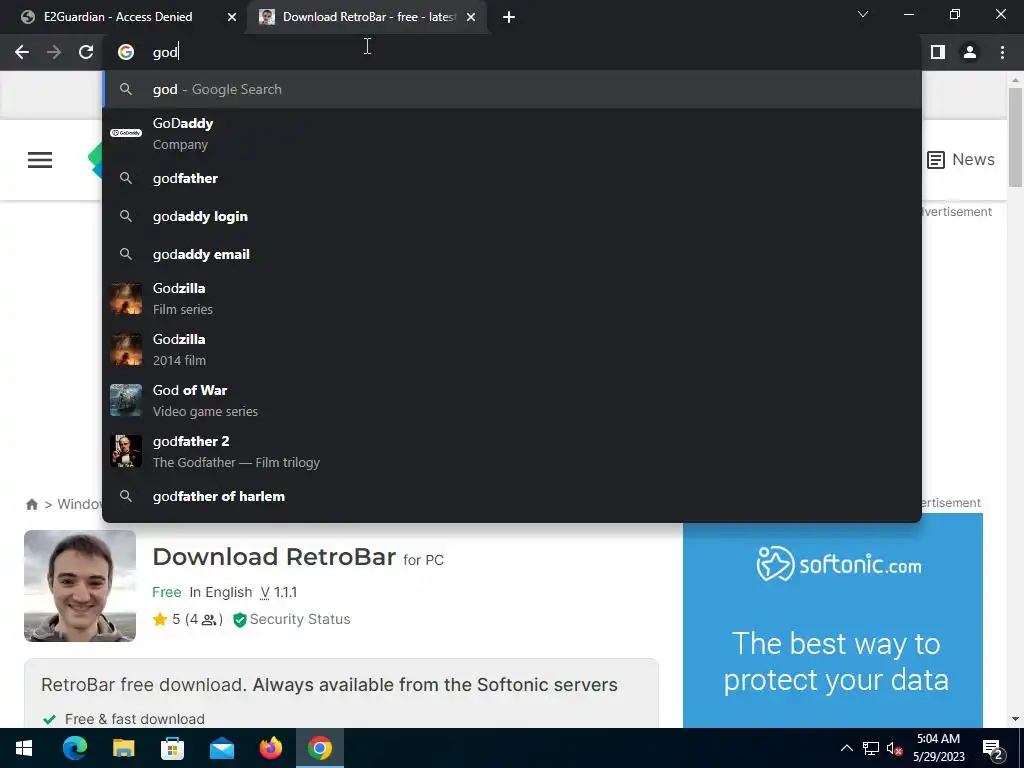This screenshot has height=768, width=1024.
Task: Click the RetroBar app thumbnail image
Action: point(80,586)
